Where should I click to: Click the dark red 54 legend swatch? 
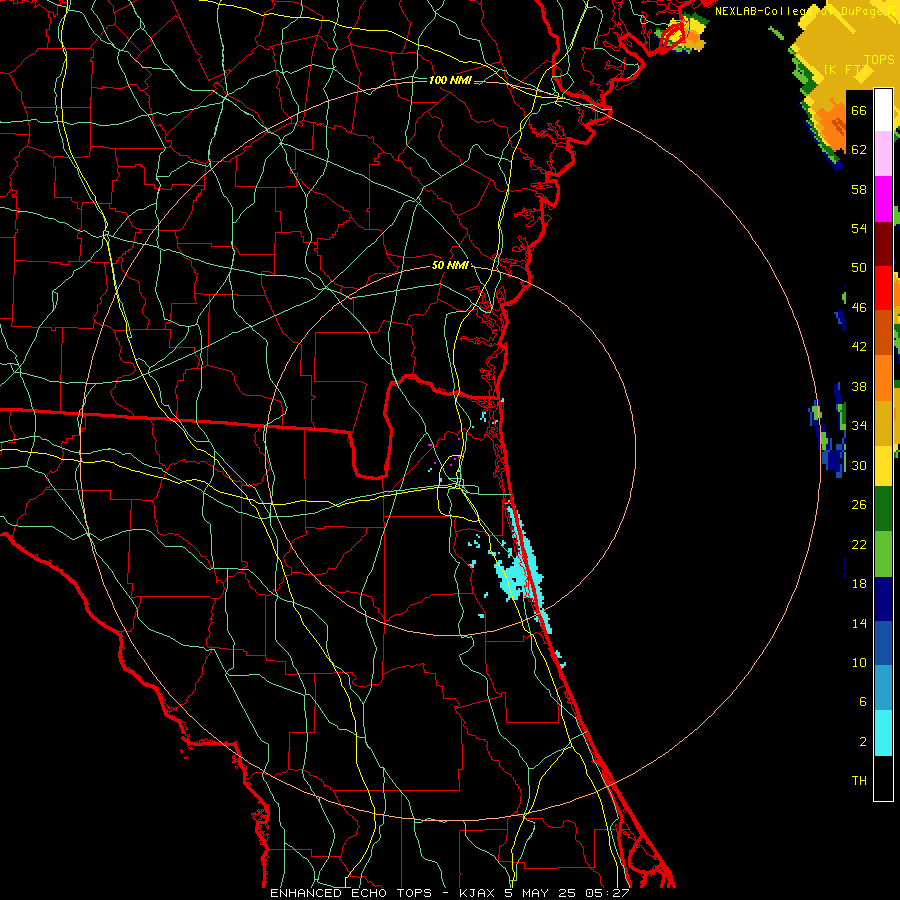click(x=883, y=243)
